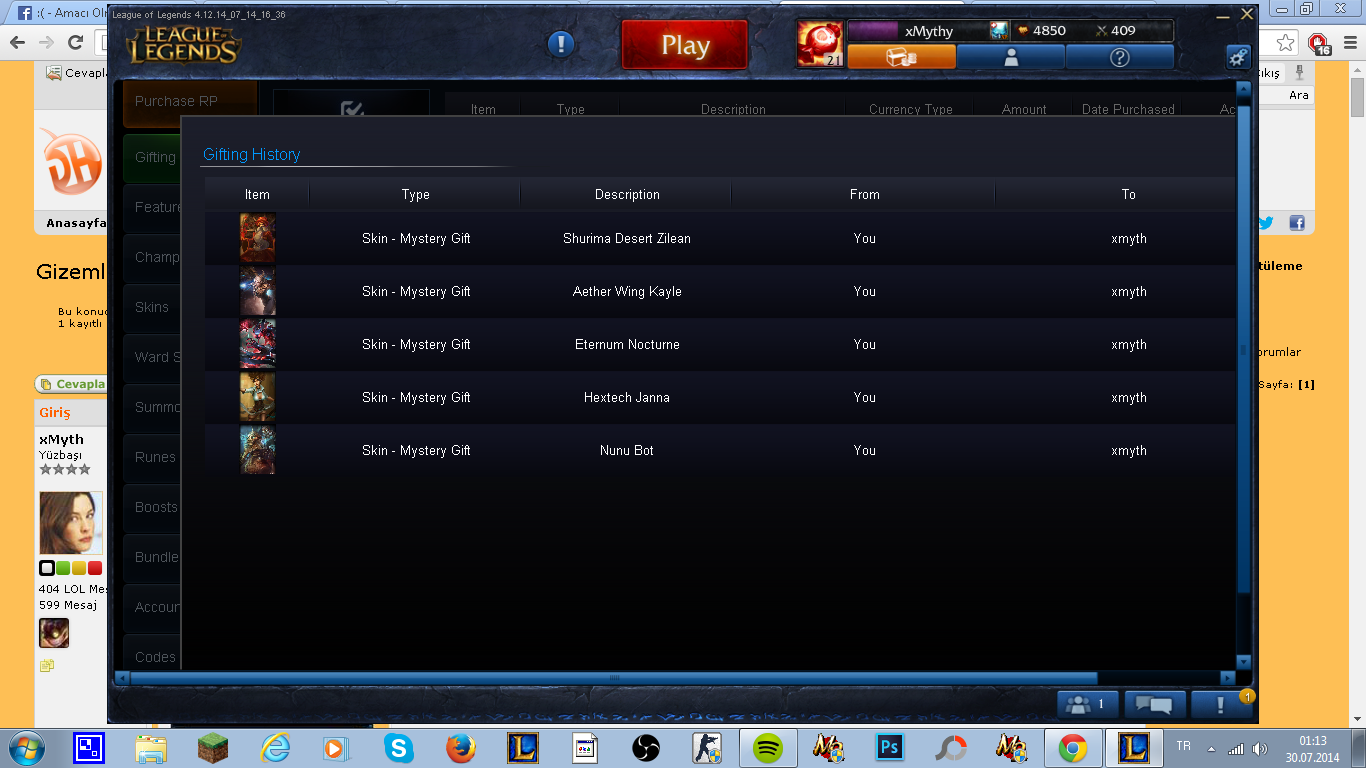
Task: Click the AdBlock extension icon showing 16
Action: (x=1320, y=44)
